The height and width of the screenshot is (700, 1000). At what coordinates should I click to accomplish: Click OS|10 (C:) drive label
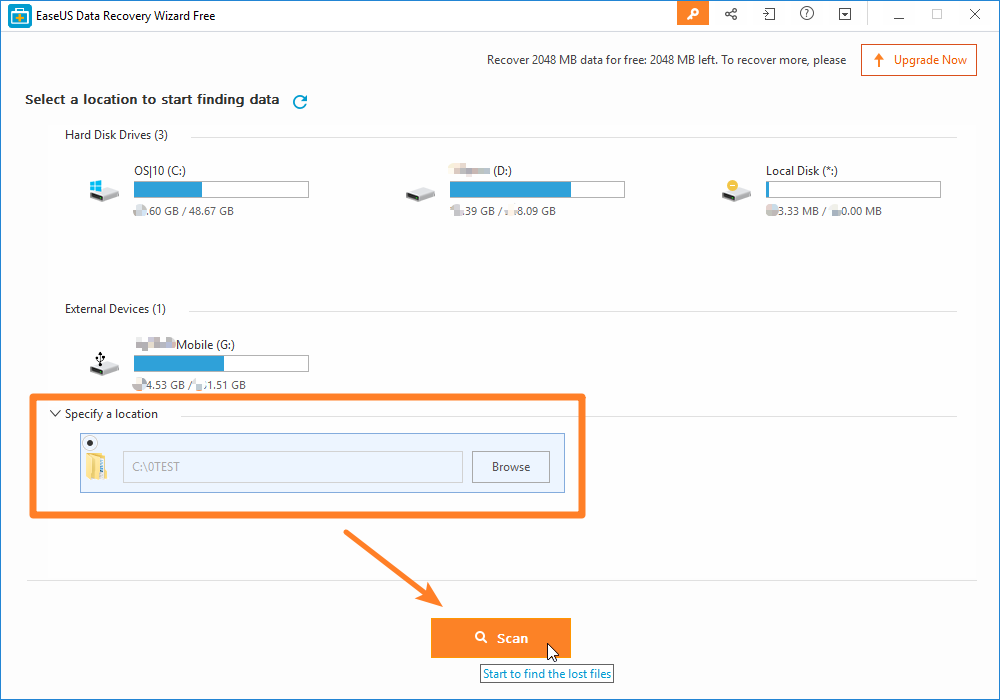coord(159,171)
